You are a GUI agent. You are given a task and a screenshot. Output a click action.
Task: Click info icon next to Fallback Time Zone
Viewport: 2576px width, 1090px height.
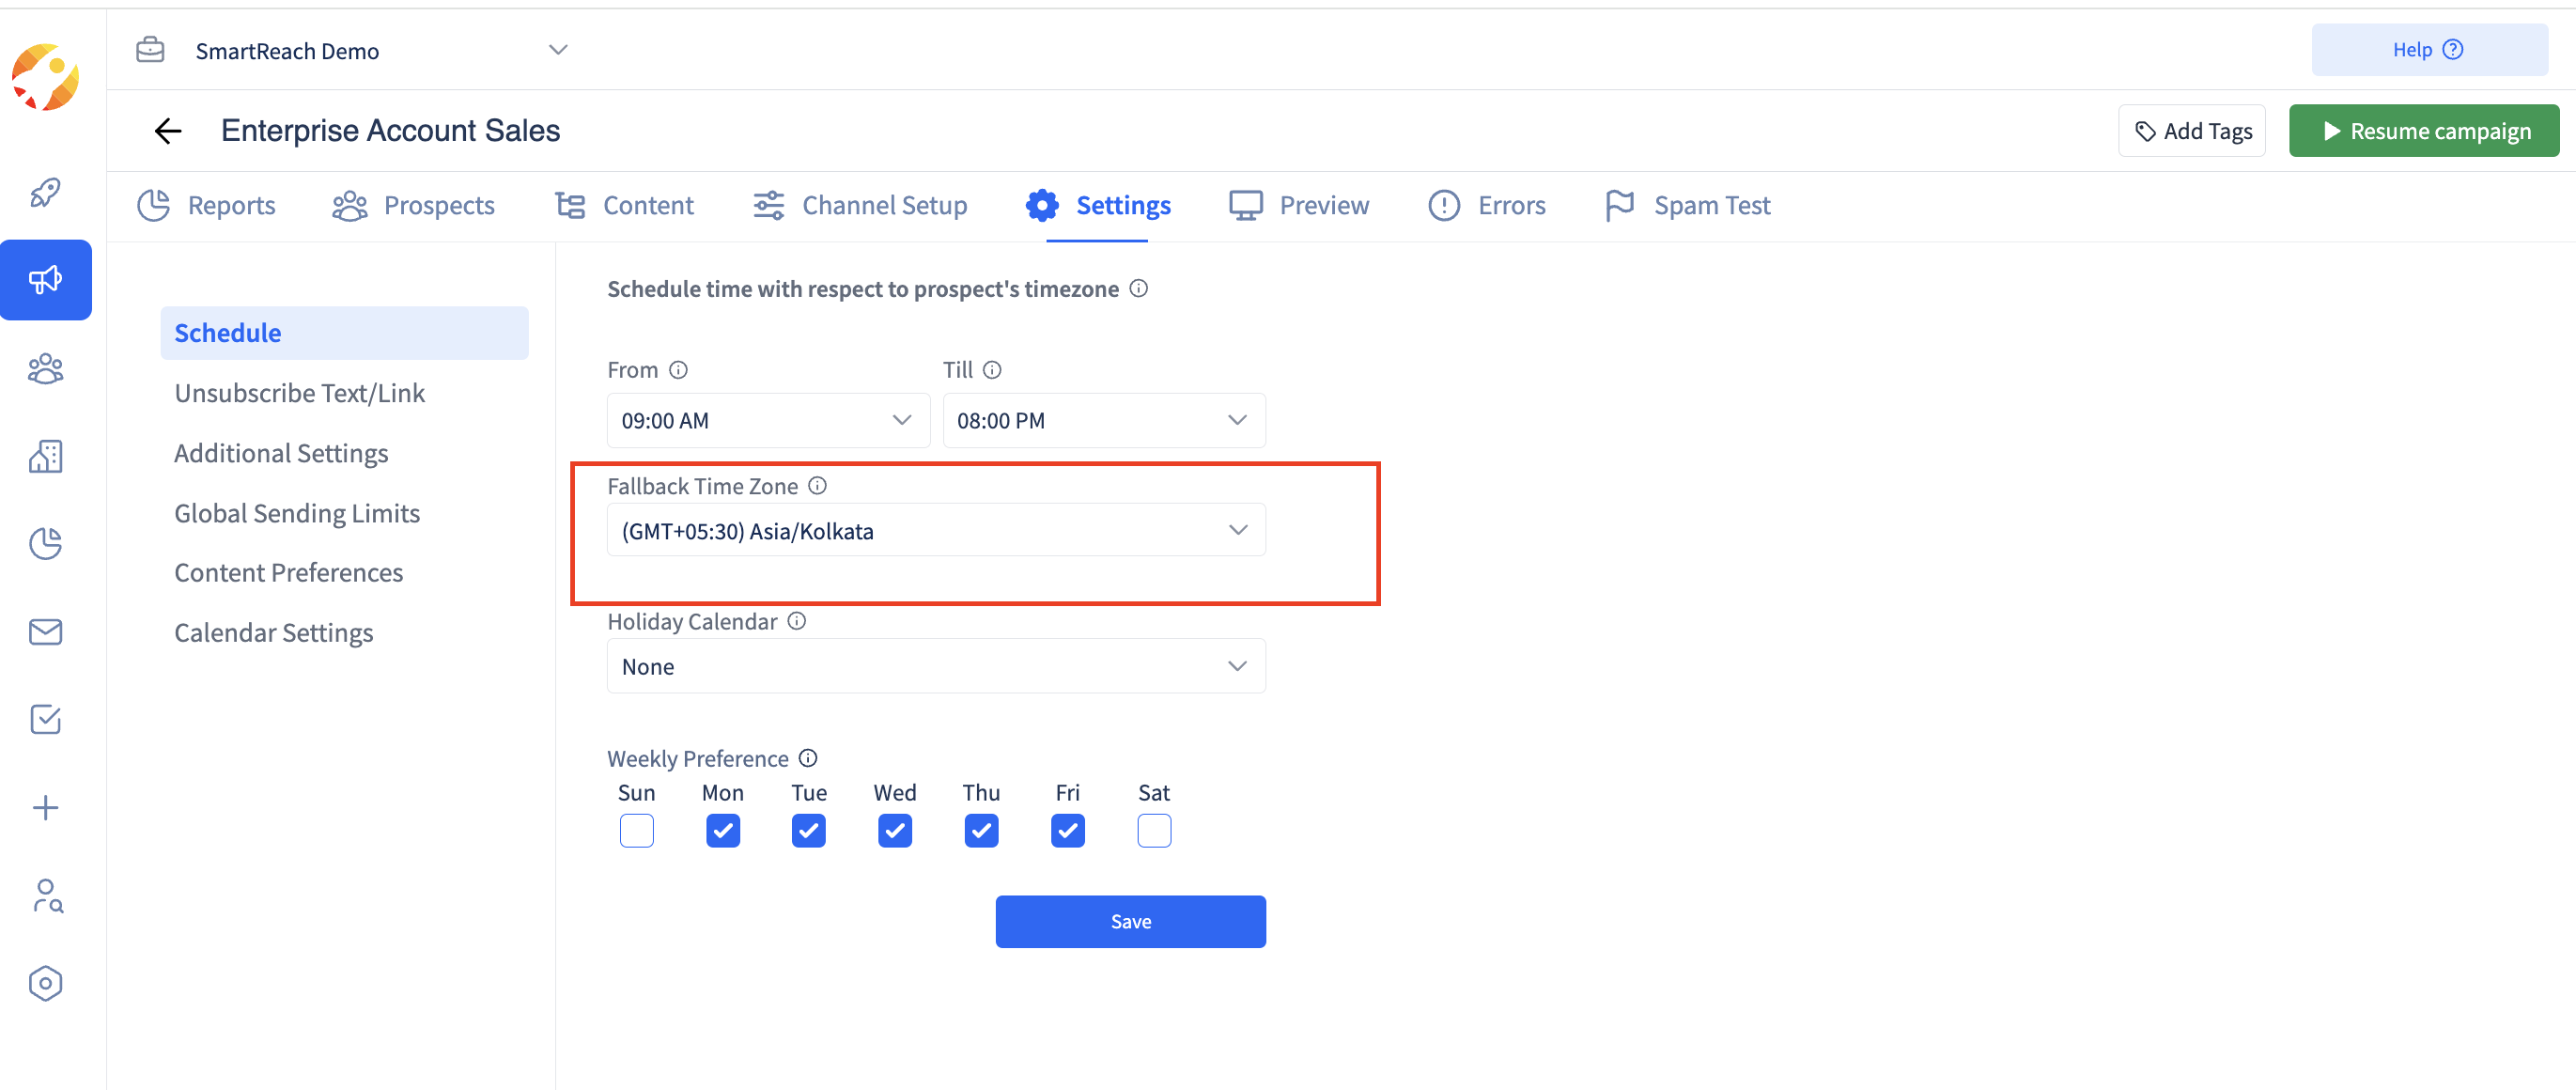pyautogui.click(x=817, y=486)
